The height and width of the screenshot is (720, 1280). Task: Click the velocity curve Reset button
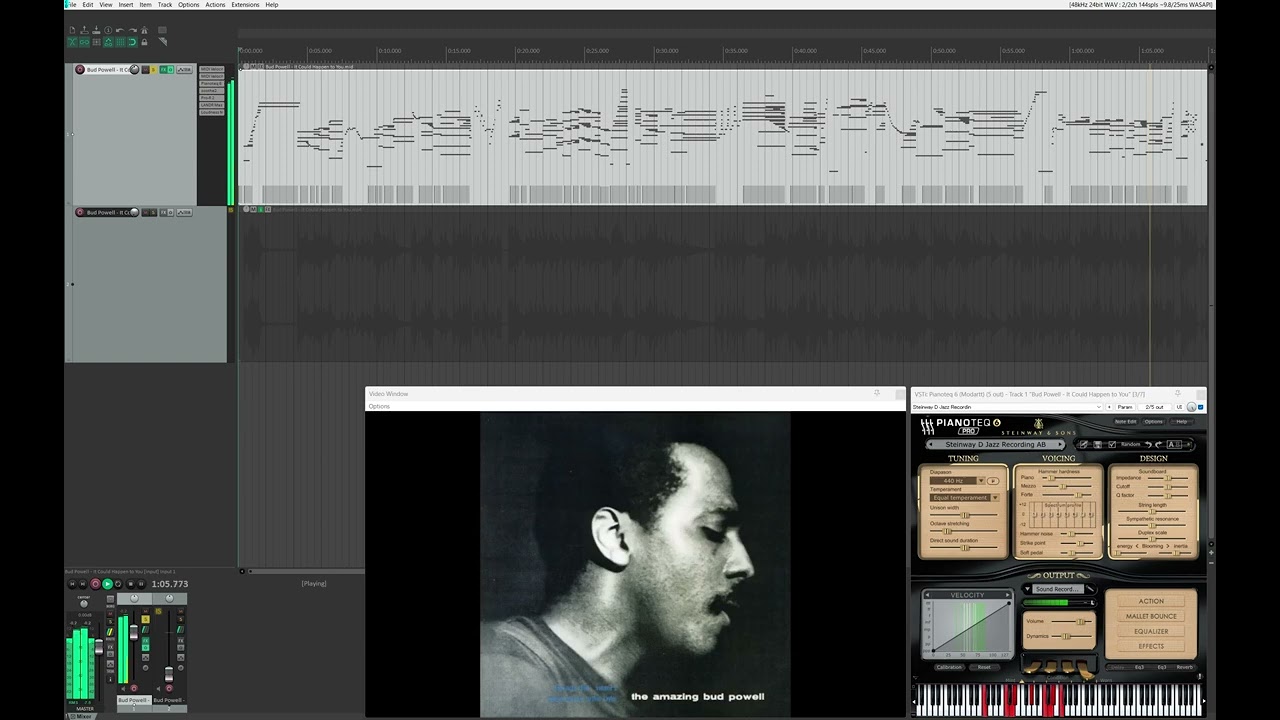tap(984, 667)
